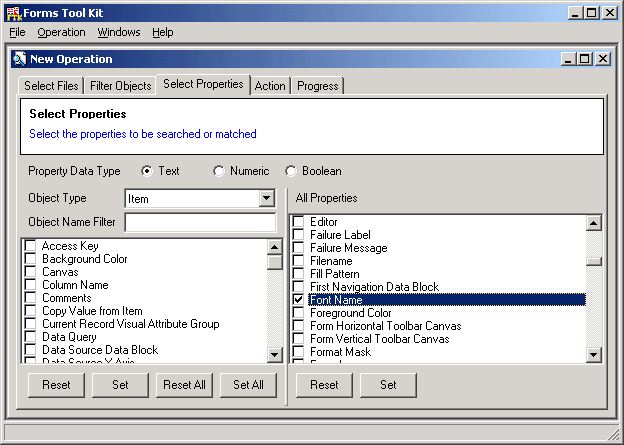Image resolution: width=624 pixels, height=445 pixels.
Task: Click up arrow of left list scrollbar
Action: (275, 247)
